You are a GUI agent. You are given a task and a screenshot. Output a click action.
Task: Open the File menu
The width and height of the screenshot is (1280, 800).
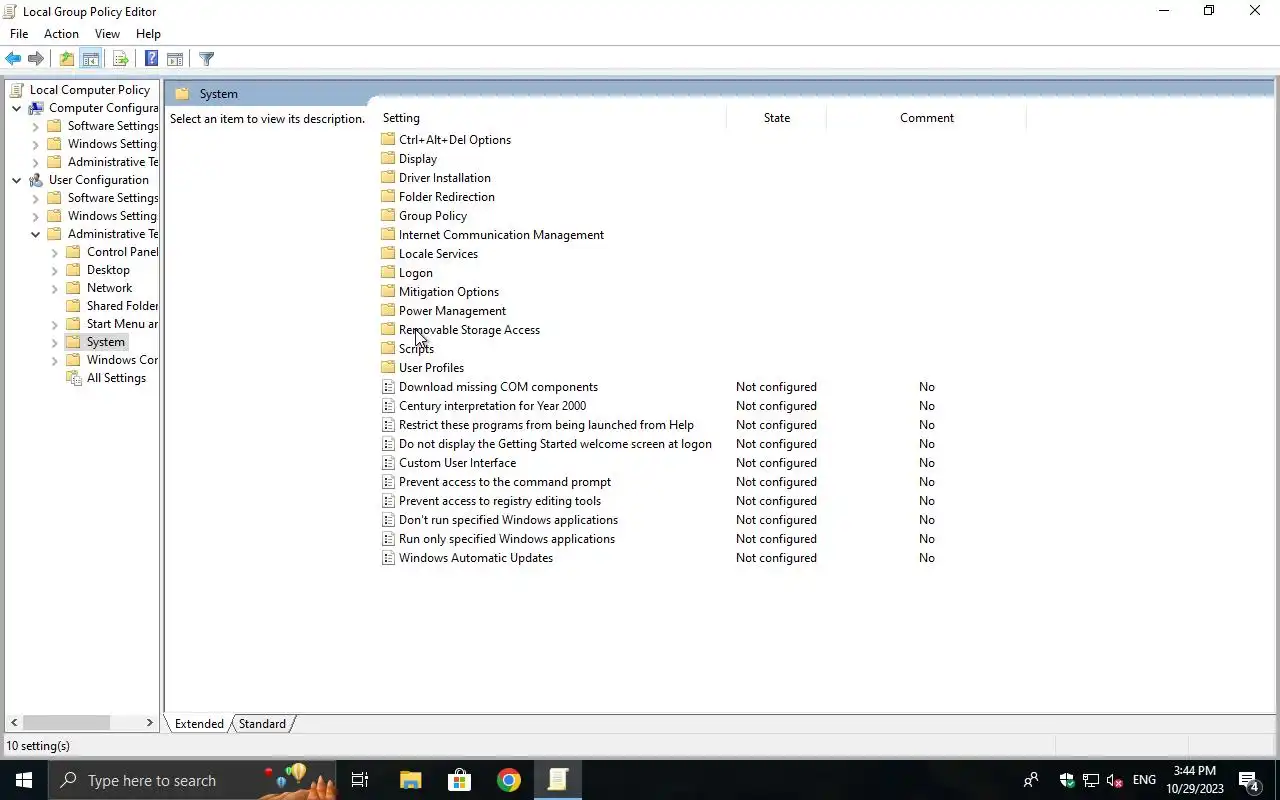point(19,34)
